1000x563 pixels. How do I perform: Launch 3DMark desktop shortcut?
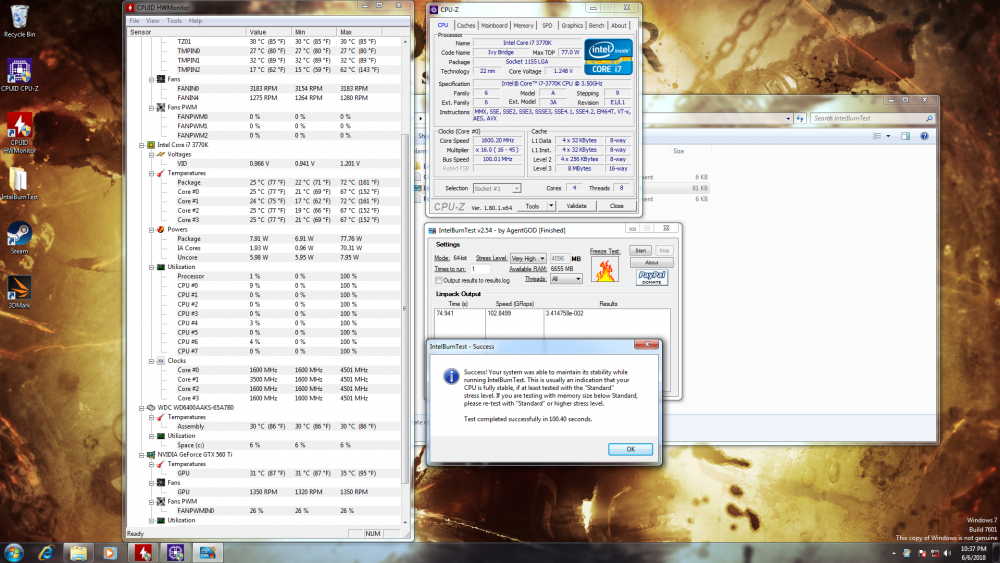coord(19,292)
